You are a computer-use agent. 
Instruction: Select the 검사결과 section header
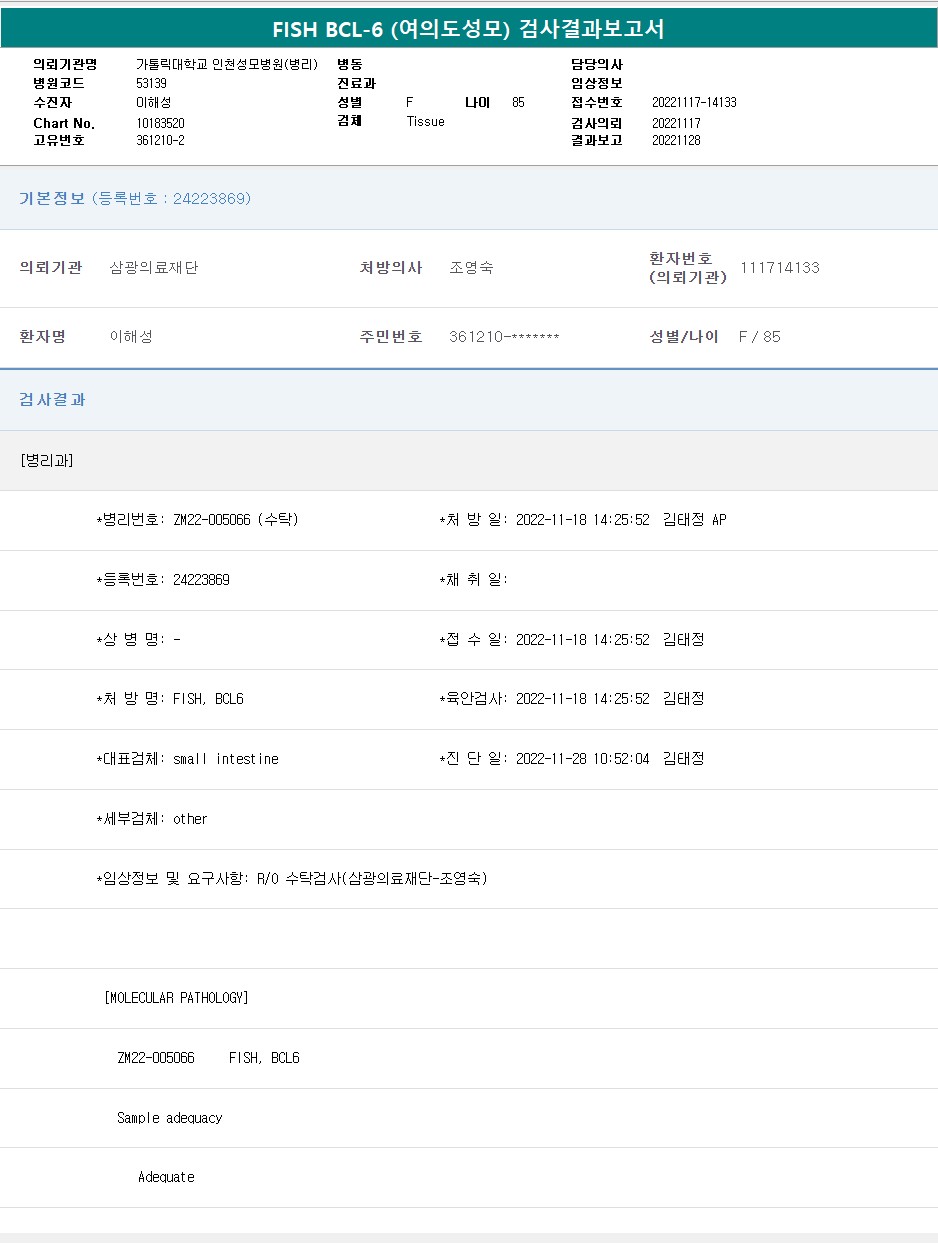tap(53, 399)
